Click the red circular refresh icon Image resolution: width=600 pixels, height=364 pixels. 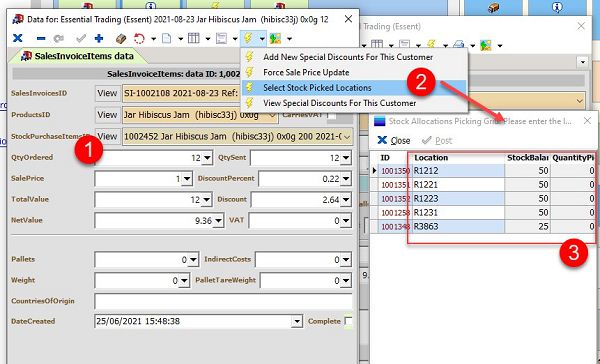[139, 38]
